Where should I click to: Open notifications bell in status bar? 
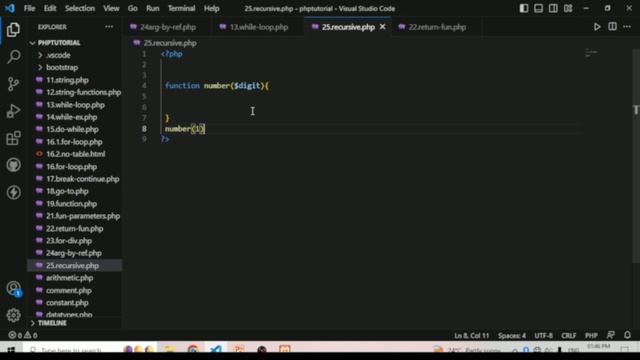click(x=627, y=335)
